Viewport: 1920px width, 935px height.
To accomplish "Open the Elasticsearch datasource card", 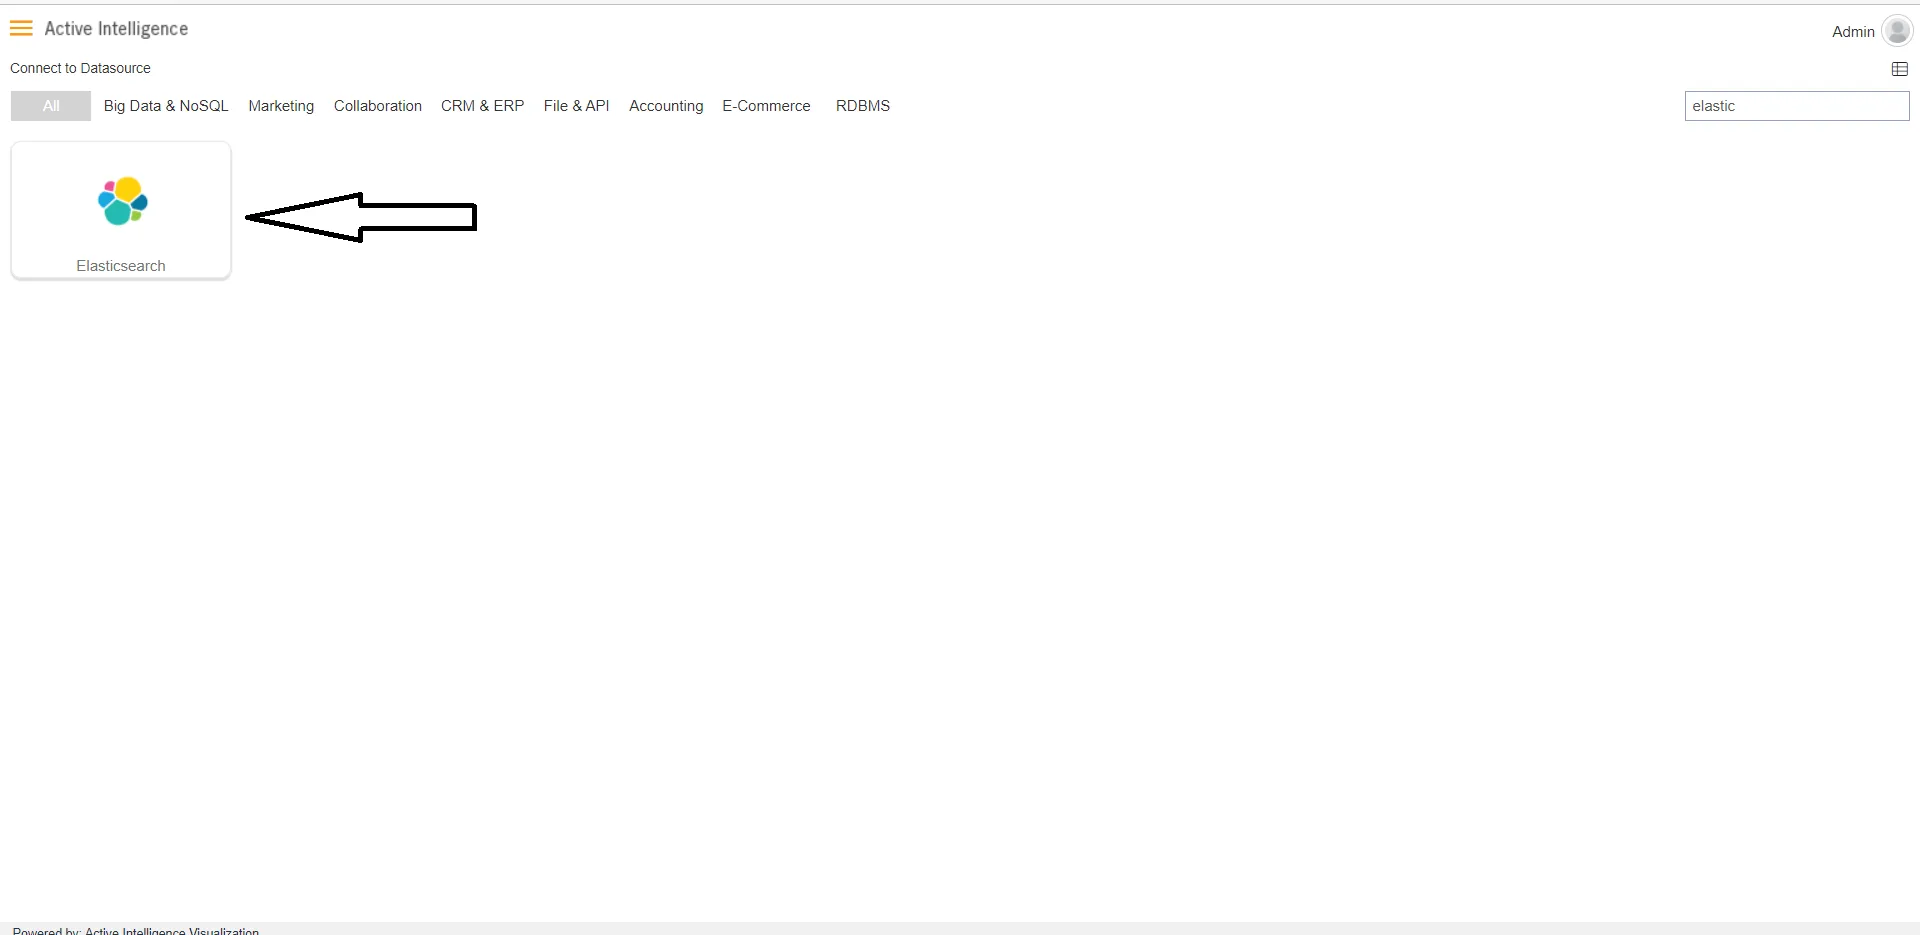I will (x=121, y=210).
